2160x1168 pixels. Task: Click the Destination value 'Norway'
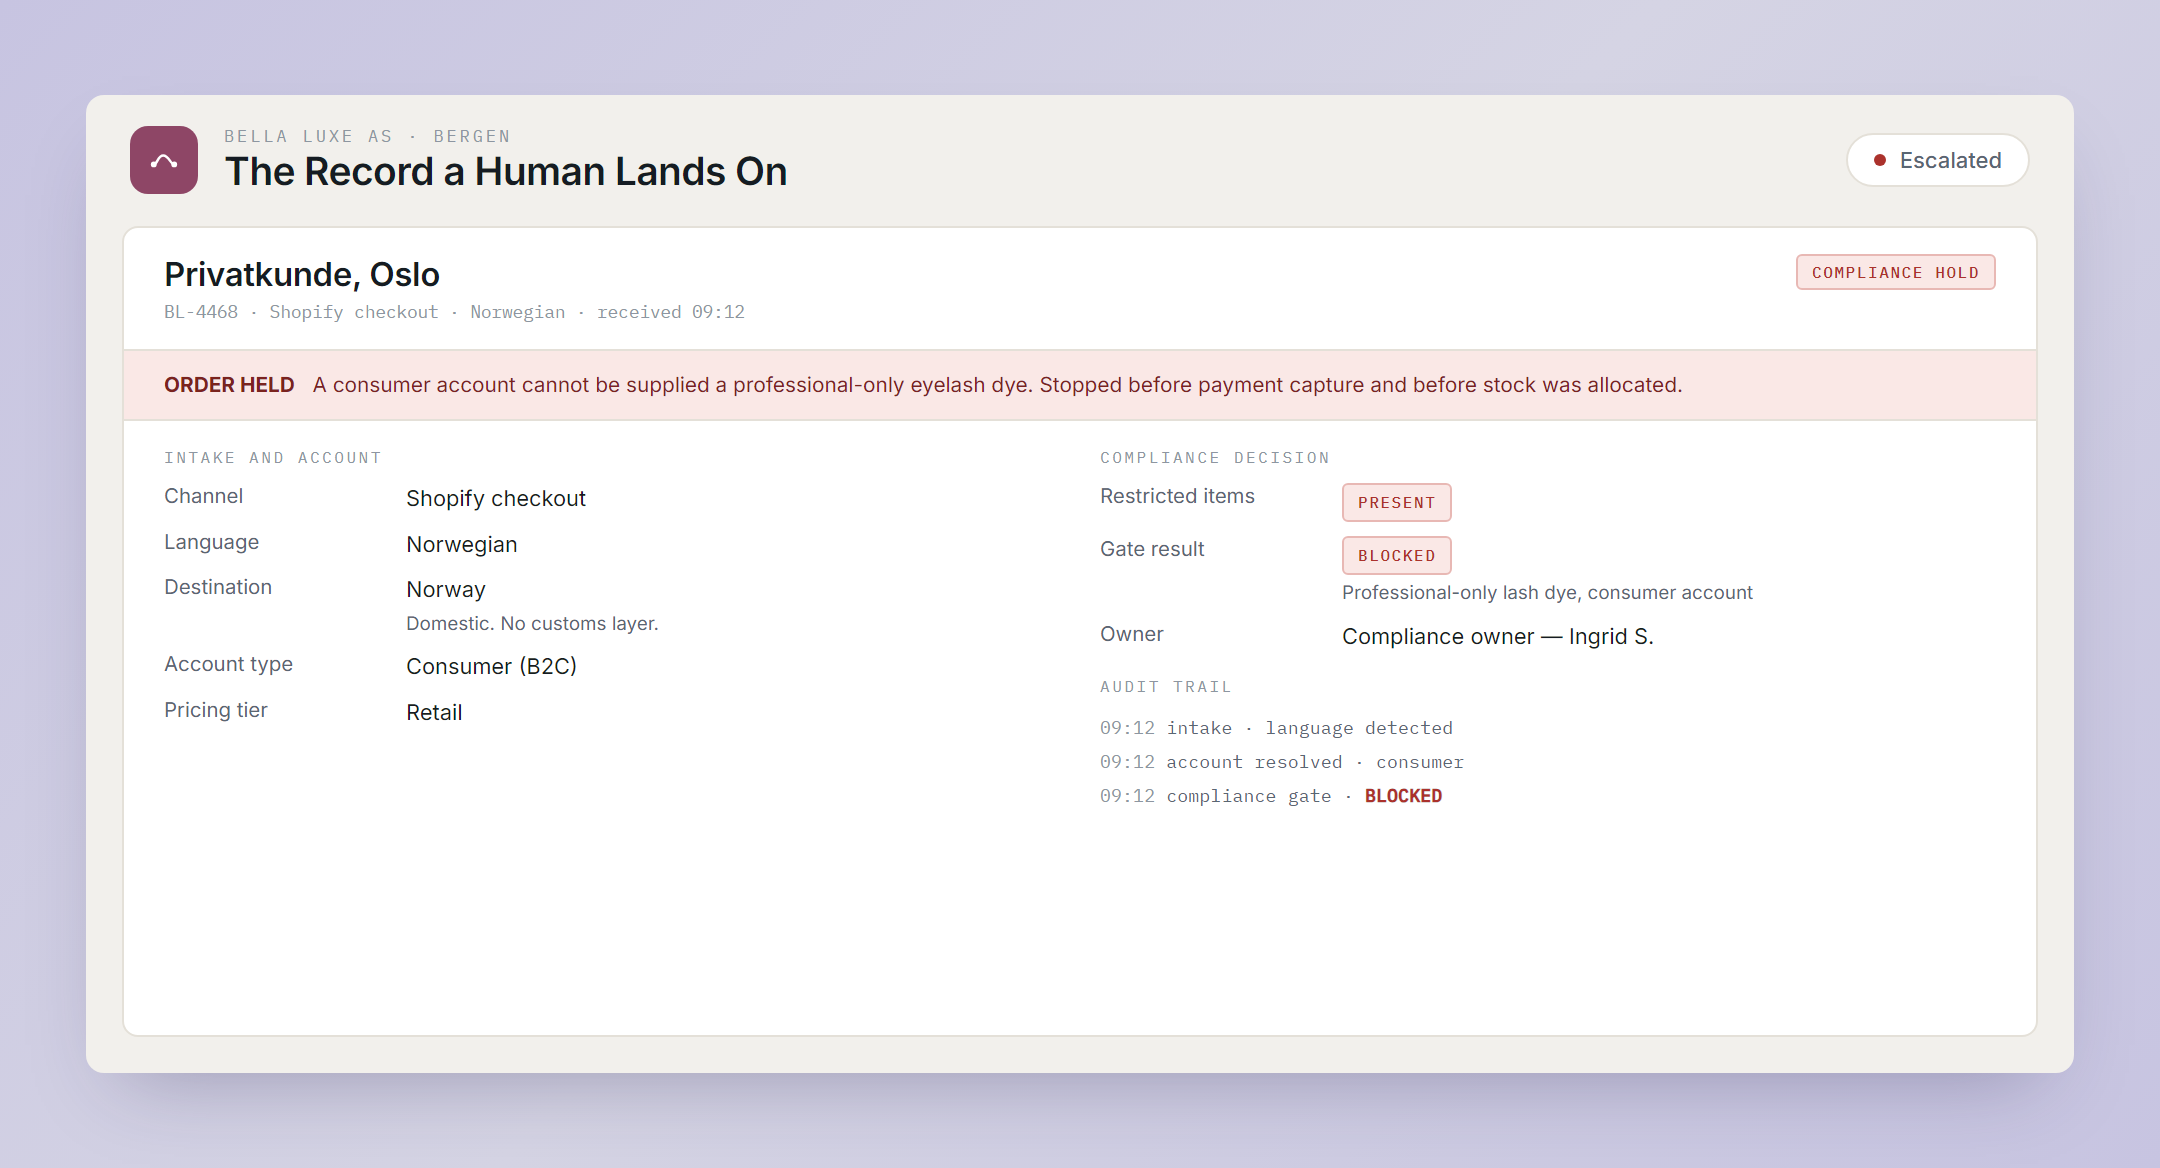pyautogui.click(x=446, y=590)
